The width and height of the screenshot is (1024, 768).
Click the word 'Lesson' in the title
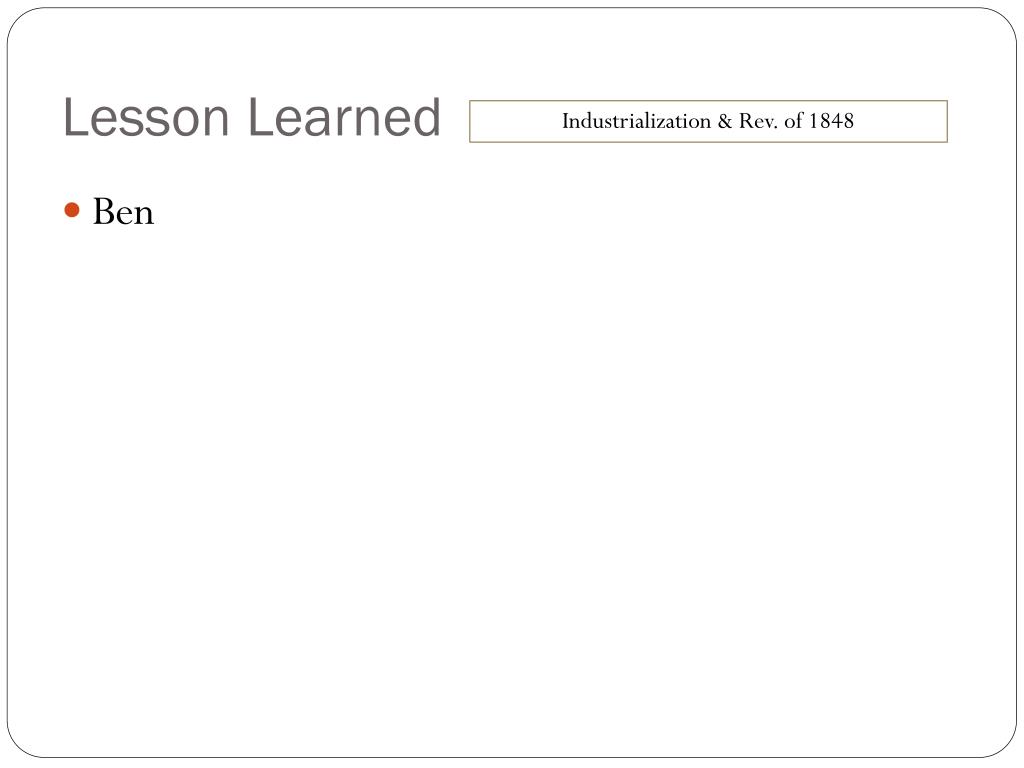146,117
